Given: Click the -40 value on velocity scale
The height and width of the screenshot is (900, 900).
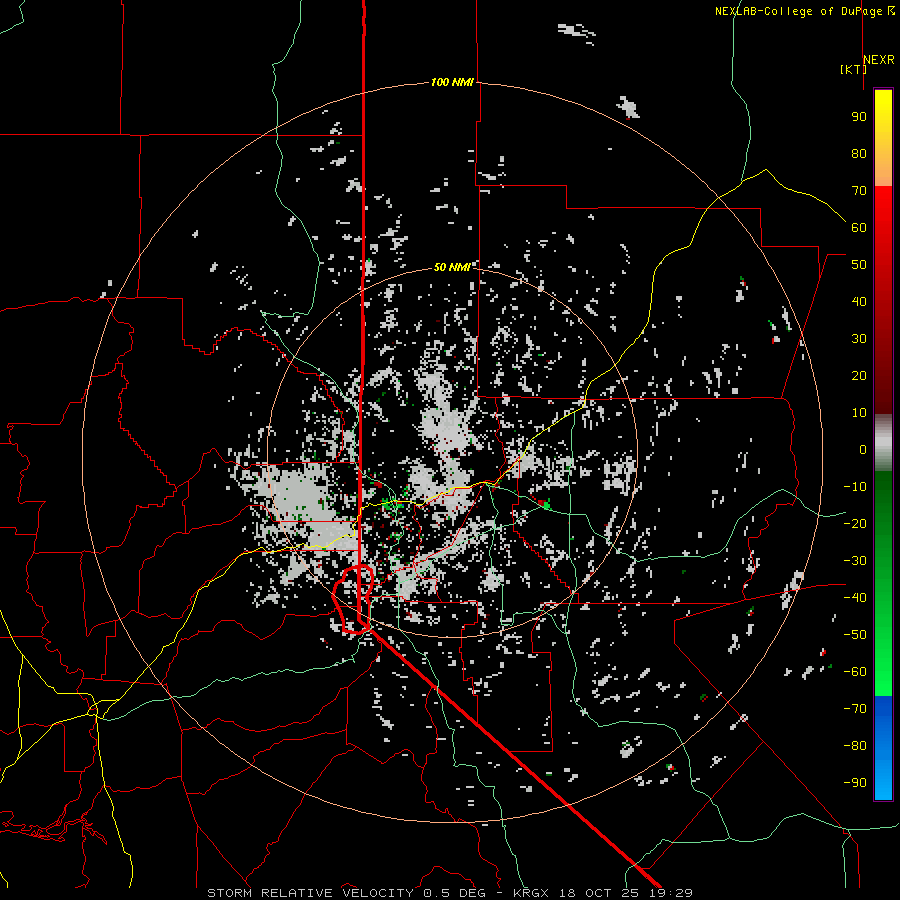Looking at the screenshot, I should coord(855,598).
